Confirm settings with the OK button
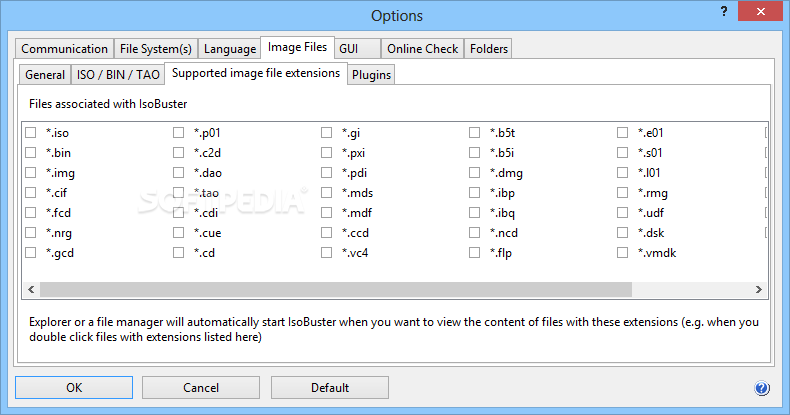The height and width of the screenshot is (415, 790). [74, 387]
